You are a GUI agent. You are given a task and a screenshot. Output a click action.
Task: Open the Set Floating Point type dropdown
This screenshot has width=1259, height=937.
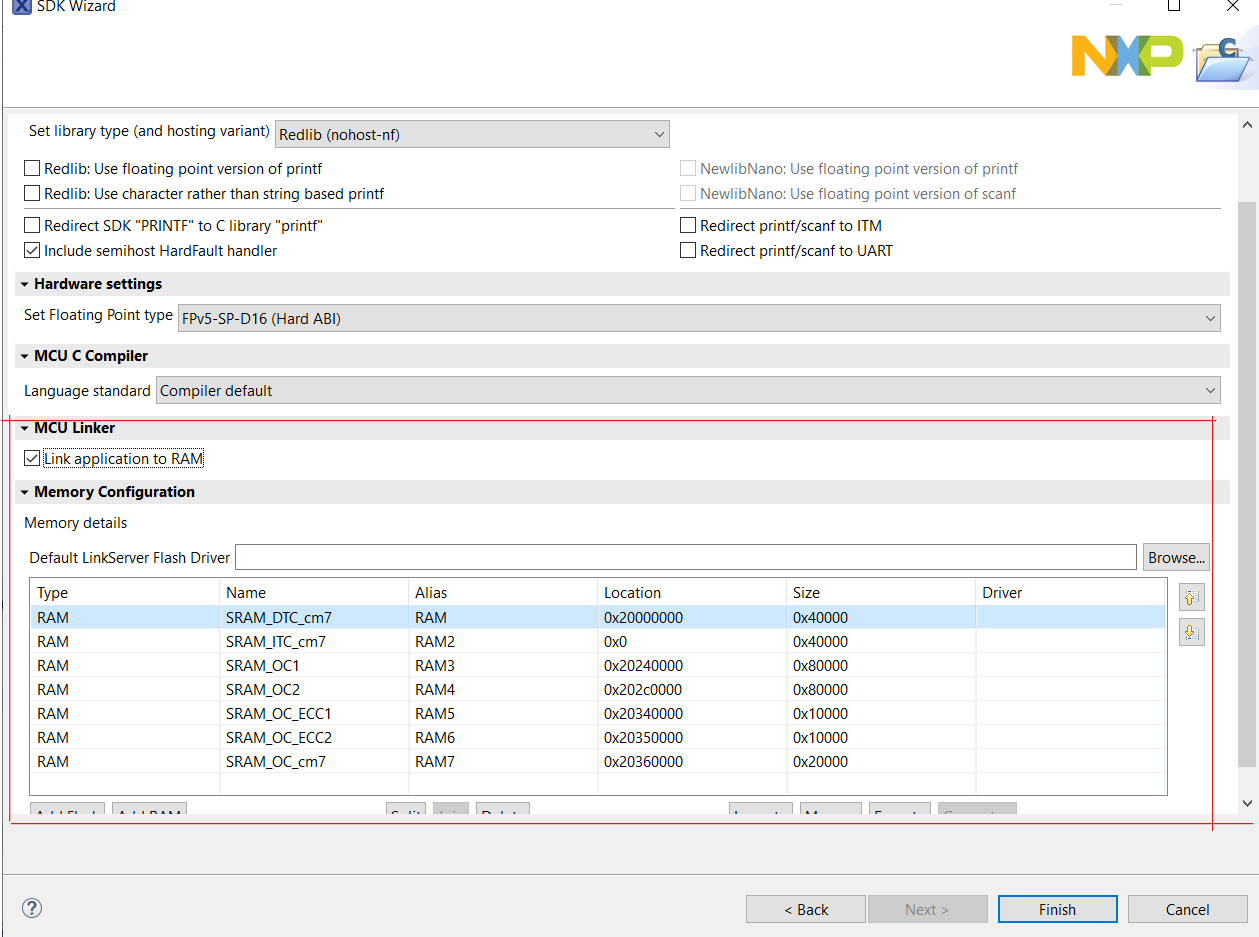pyautogui.click(x=1210, y=318)
